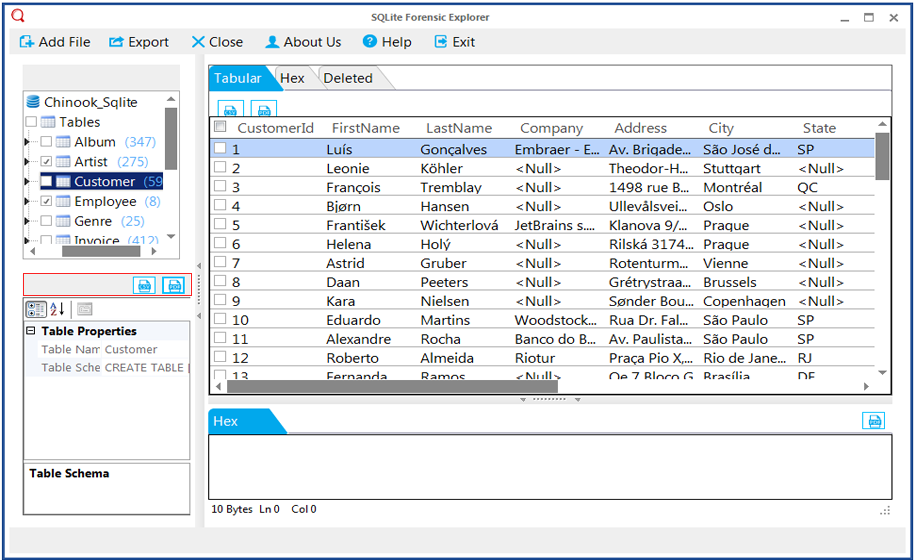
Task: Click the Chinook_Sqlite database icon
Action: point(33,102)
